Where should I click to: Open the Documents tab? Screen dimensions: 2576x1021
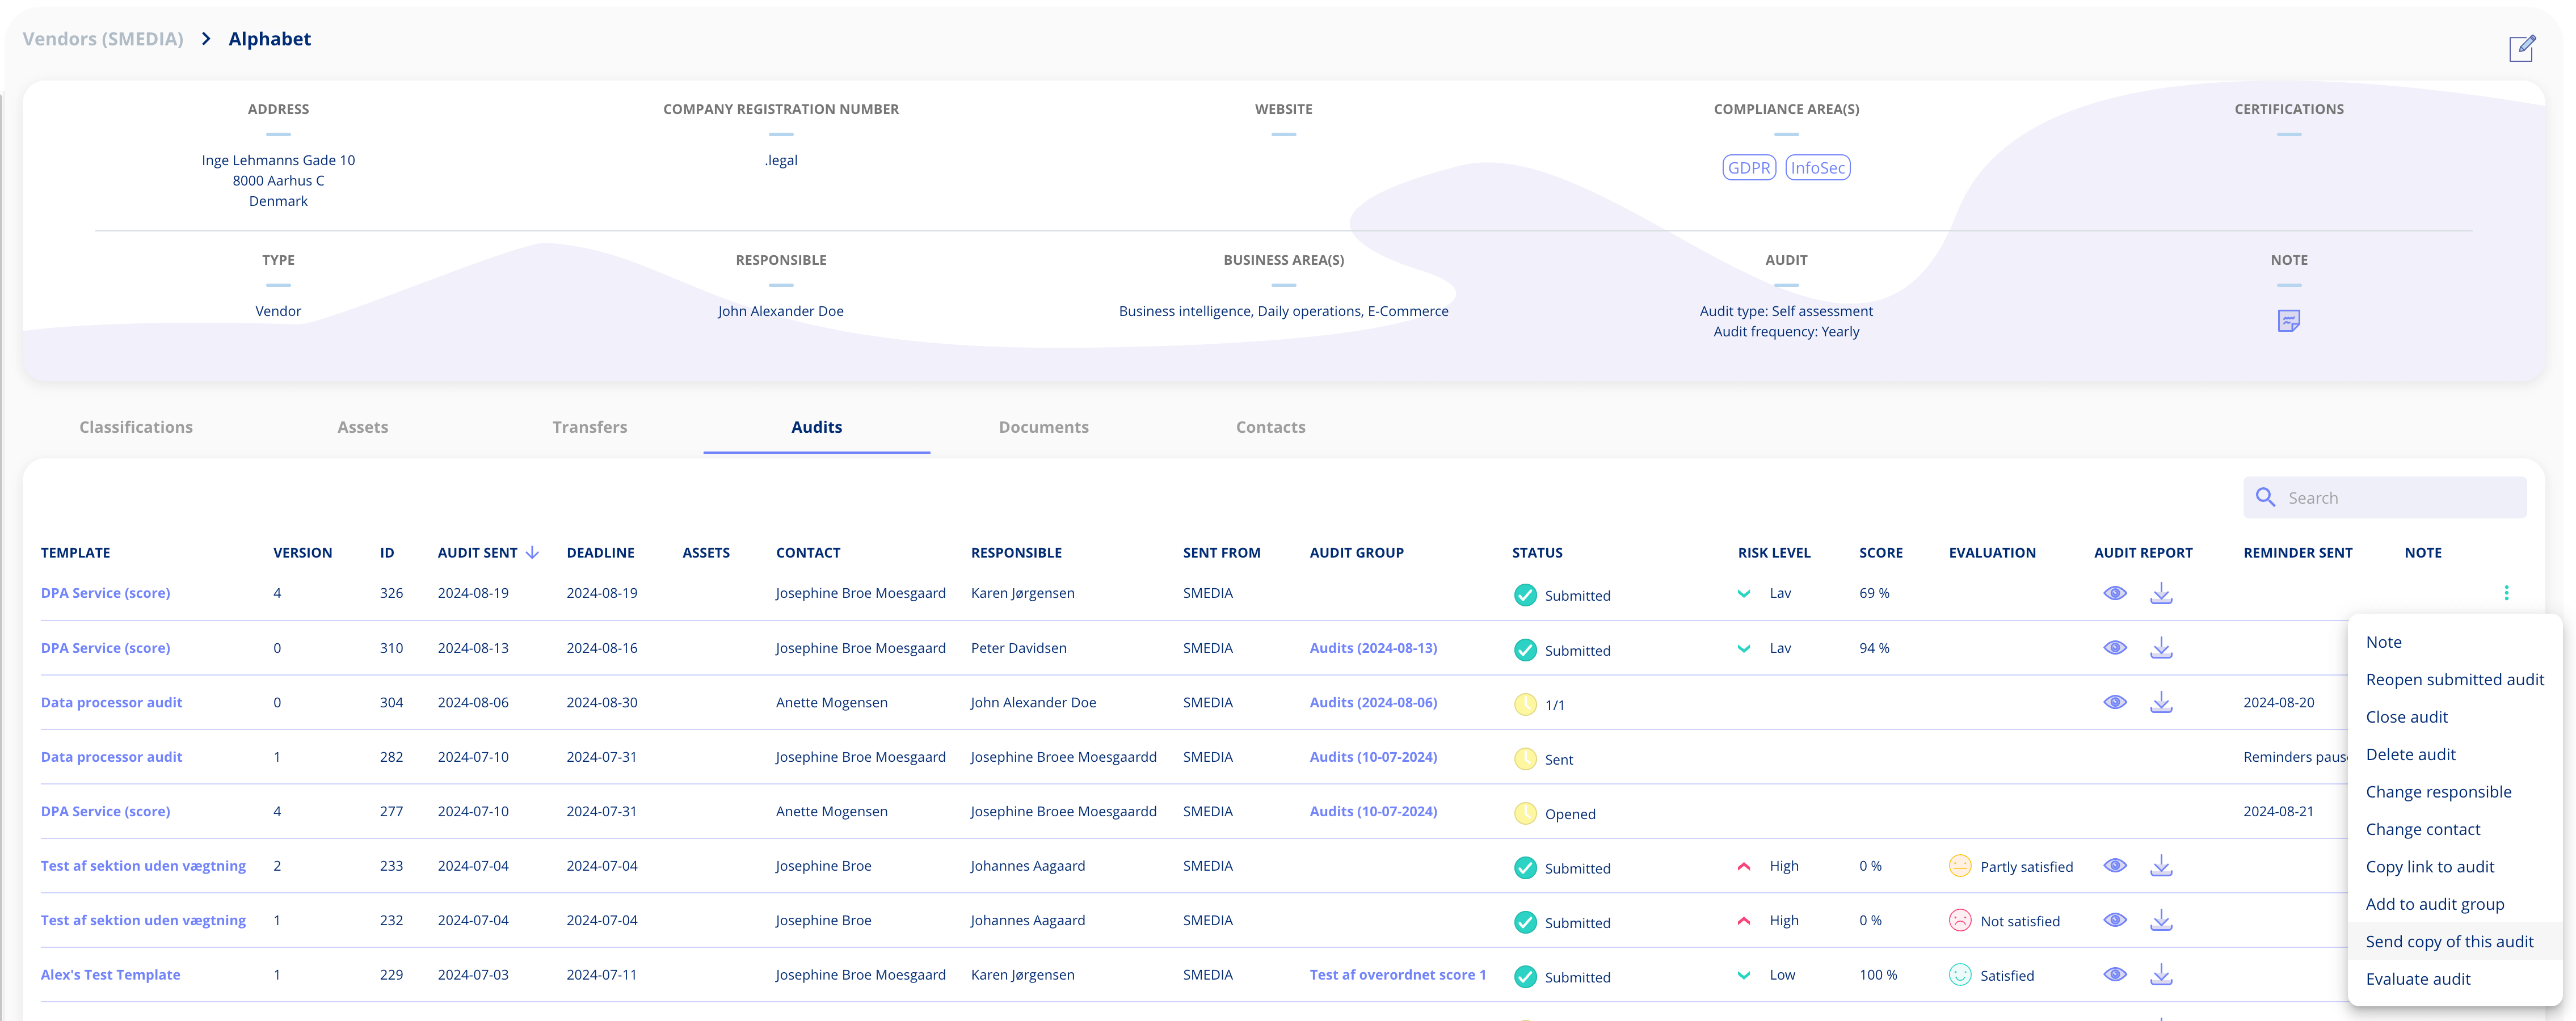tap(1044, 427)
